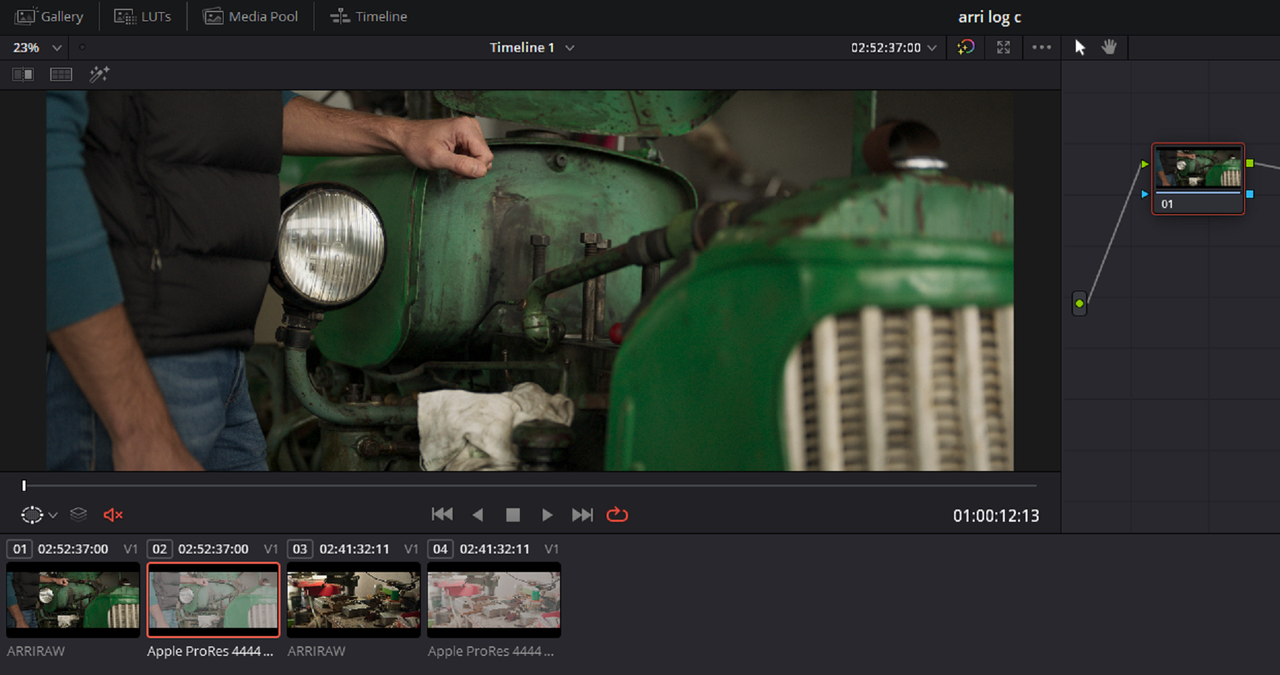This screenshot has width=1280, height=675.
Task: Open the Media Pool panel
Action: (250, 17)
